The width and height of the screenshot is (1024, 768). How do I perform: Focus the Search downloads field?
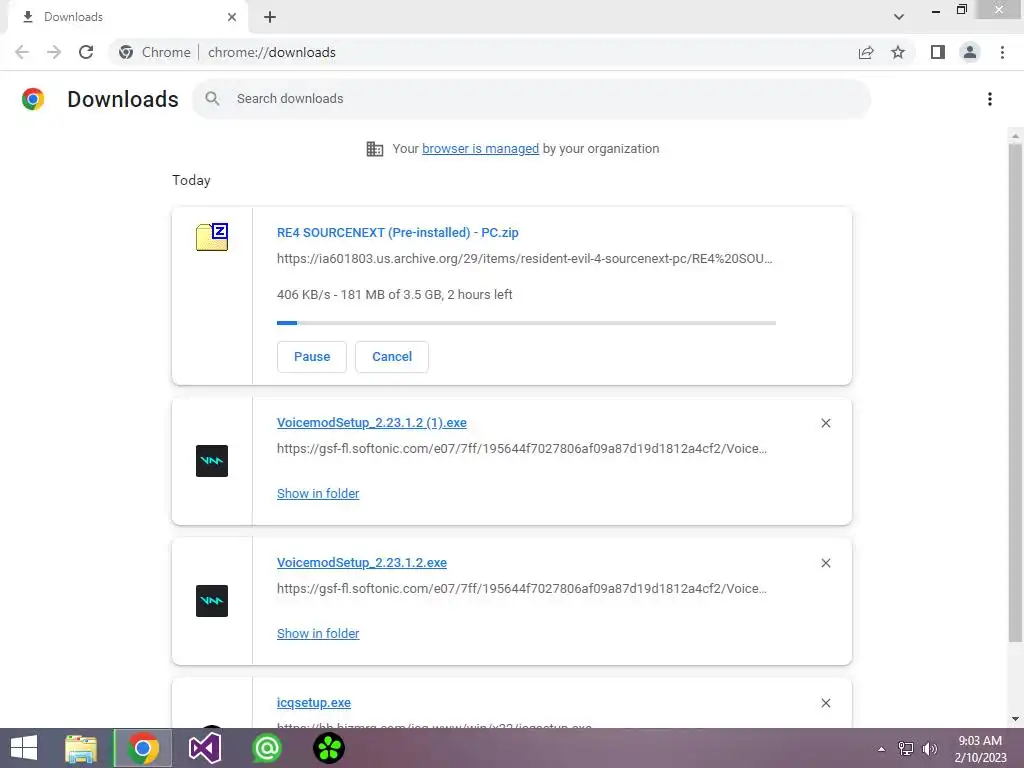pos(531,99)
